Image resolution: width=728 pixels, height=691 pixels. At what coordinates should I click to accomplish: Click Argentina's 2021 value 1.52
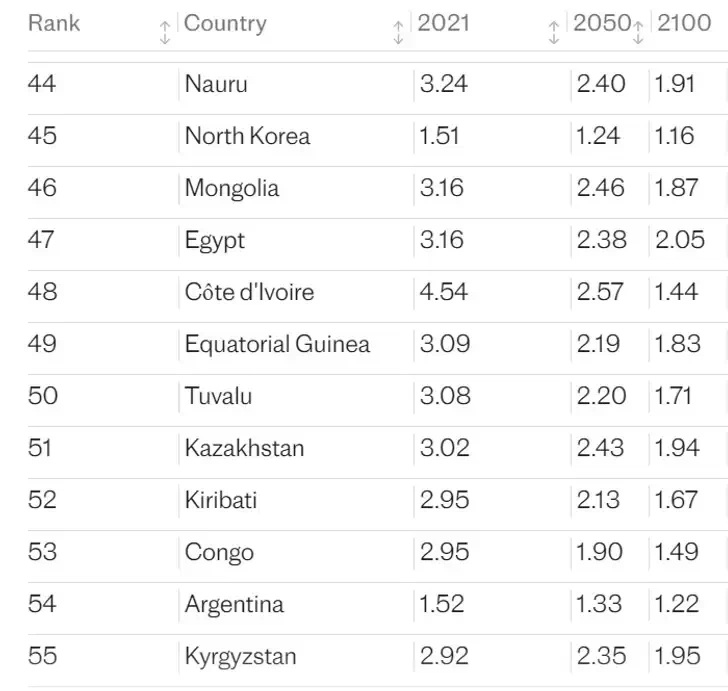(x=441, y=604)
